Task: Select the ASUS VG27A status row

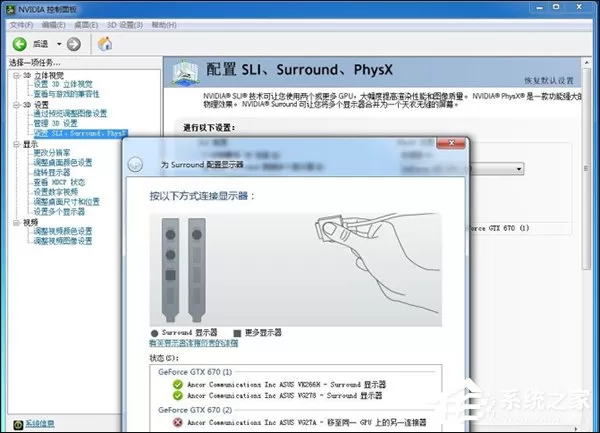Action: 300,422
